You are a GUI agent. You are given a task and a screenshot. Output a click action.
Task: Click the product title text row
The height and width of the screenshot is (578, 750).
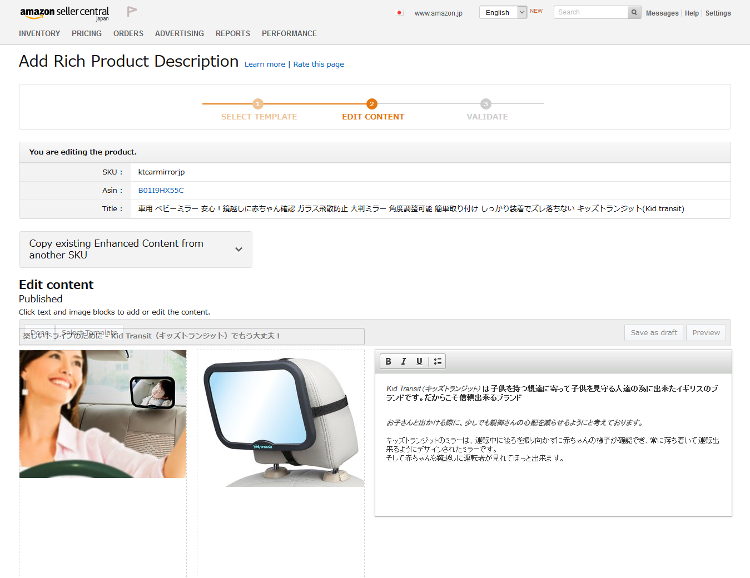coord(411,209)
